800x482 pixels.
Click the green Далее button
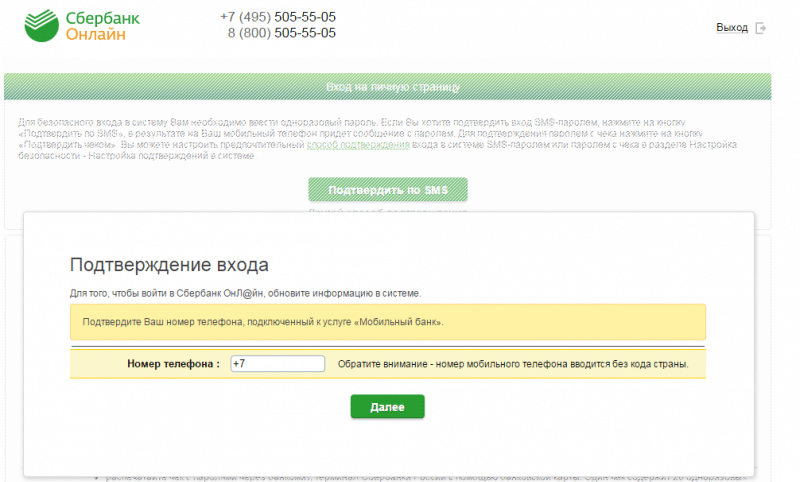[x=387, y=407]
